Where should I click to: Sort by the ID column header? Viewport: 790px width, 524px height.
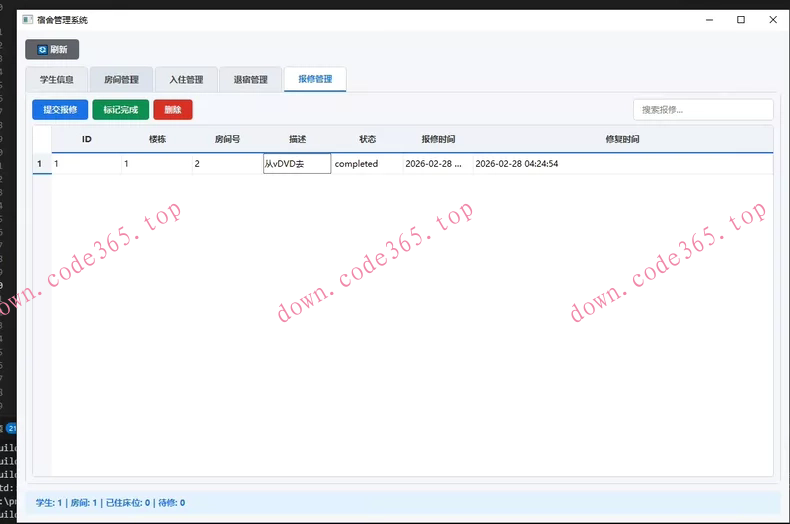click(x=87, y=139)
